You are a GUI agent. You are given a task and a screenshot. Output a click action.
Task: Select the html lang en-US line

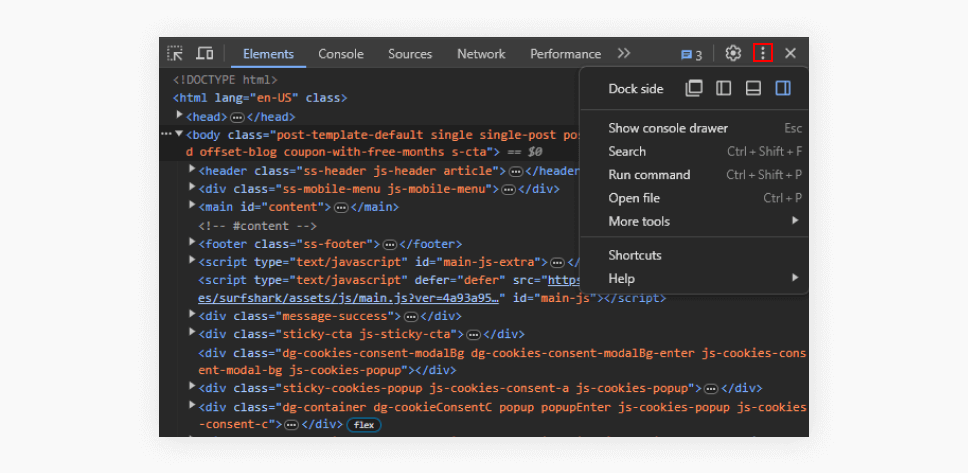pyautogui.click(x=260, y=98)
